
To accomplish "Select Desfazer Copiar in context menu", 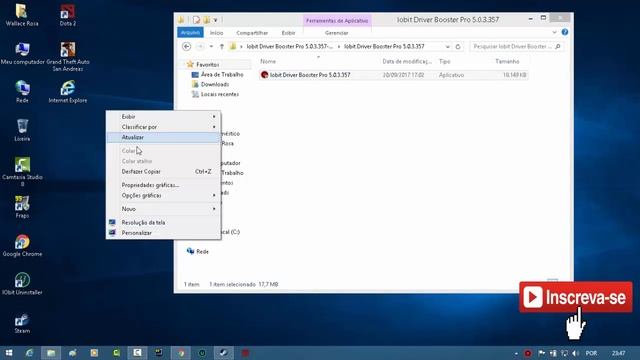I will pyautogui.click(x=163, y=171).
